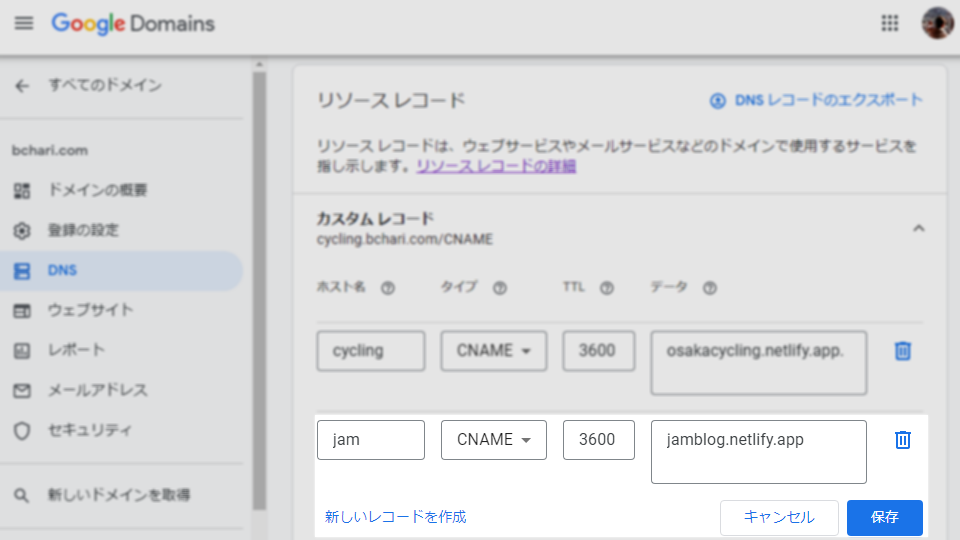Open メールアドレス in the sidebar

tap(97, 390)
